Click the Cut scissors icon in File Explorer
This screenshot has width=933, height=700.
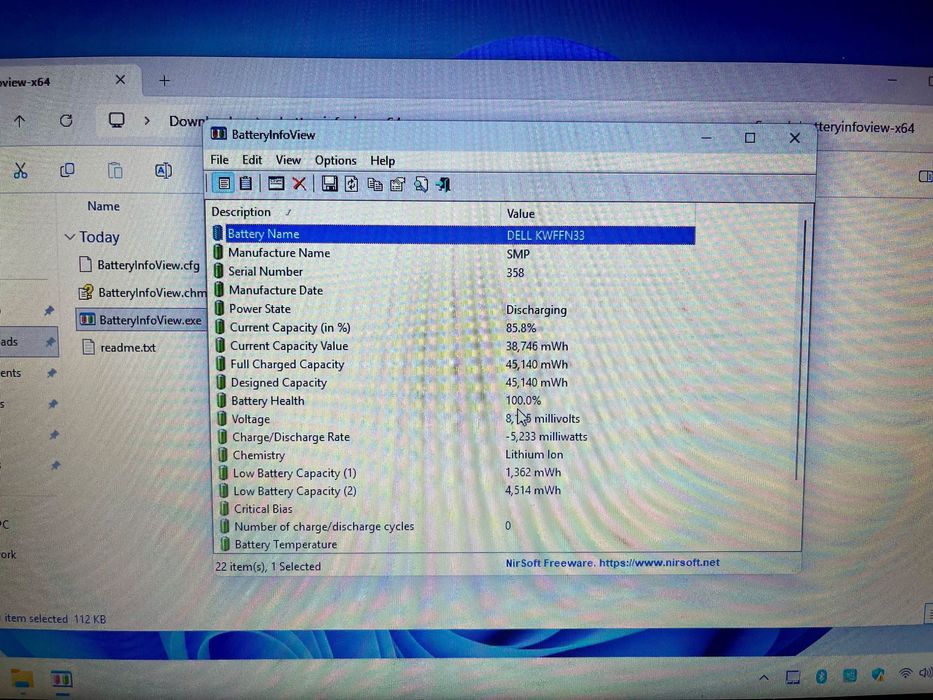tap(20, 171)
